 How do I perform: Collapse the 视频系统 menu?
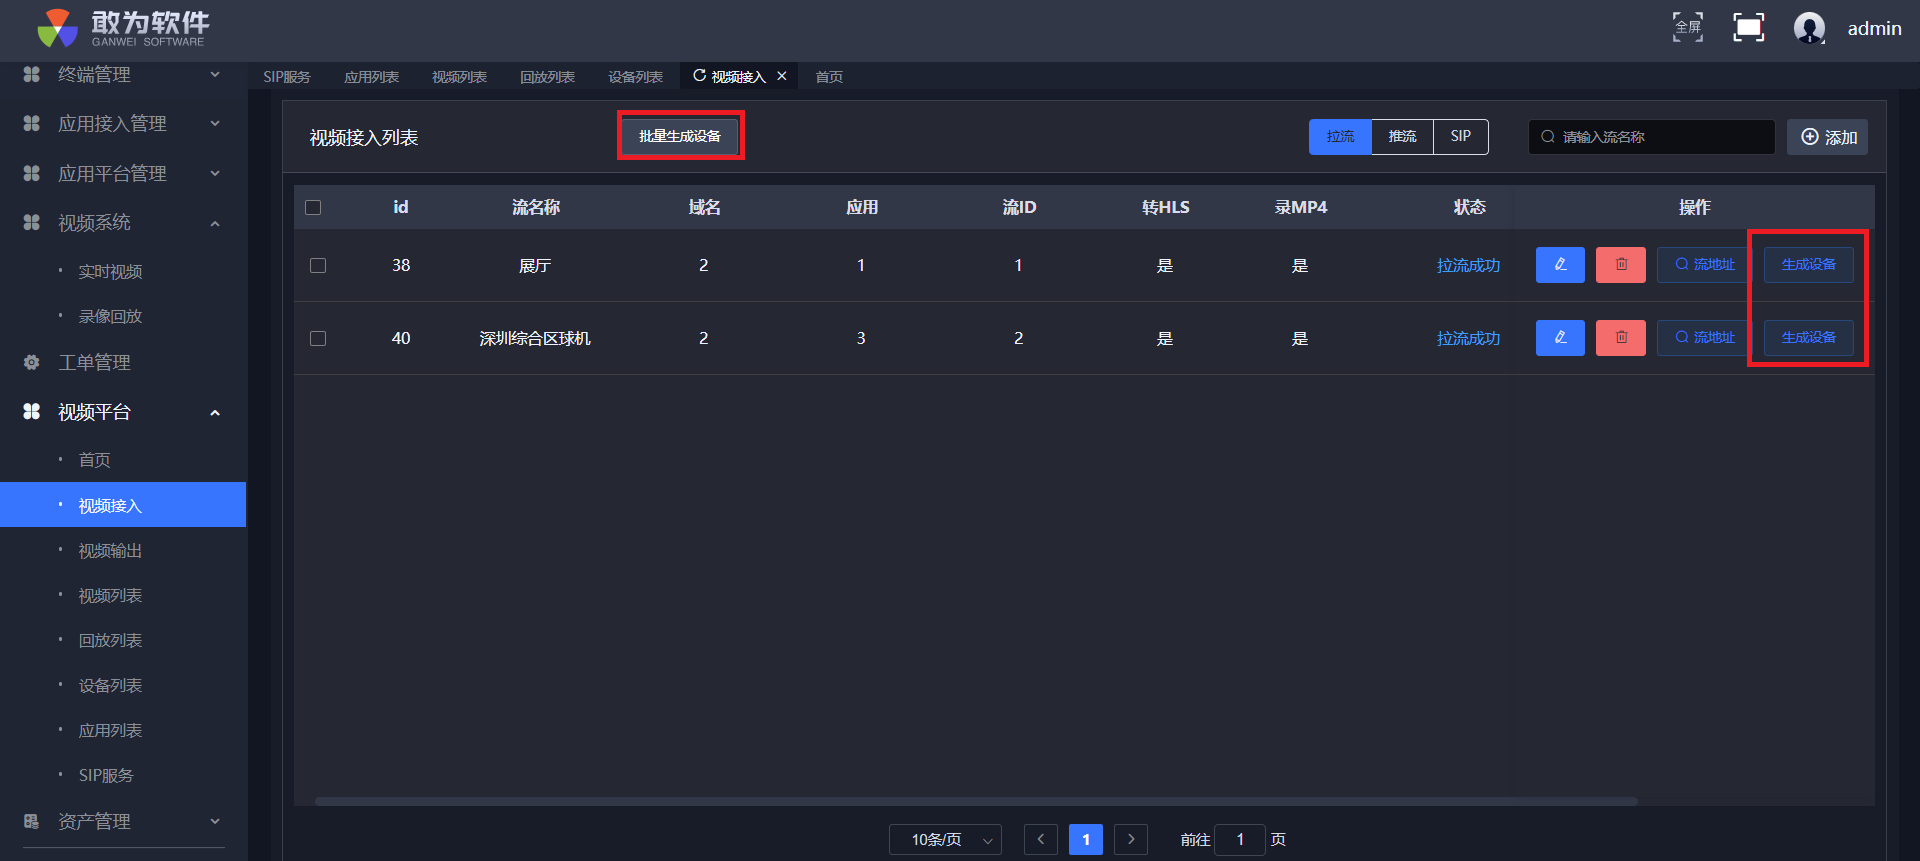215,223
